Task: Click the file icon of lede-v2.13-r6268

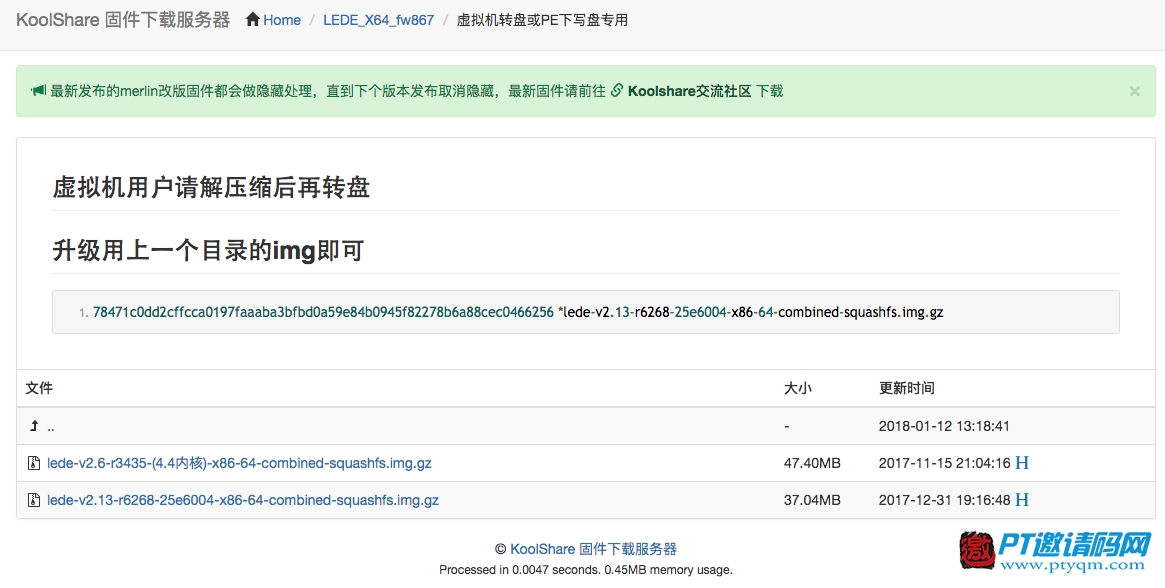Action: tap(33, 500)
